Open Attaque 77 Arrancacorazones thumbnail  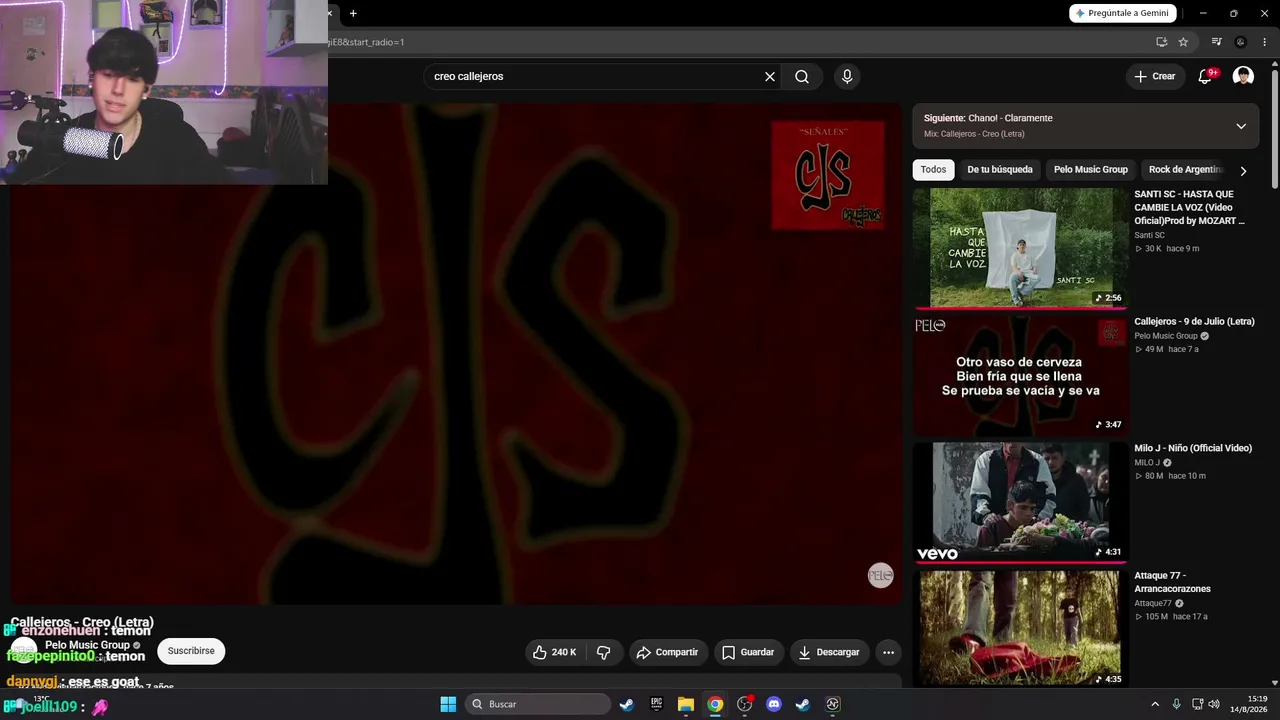click(x=1021, y=629)
